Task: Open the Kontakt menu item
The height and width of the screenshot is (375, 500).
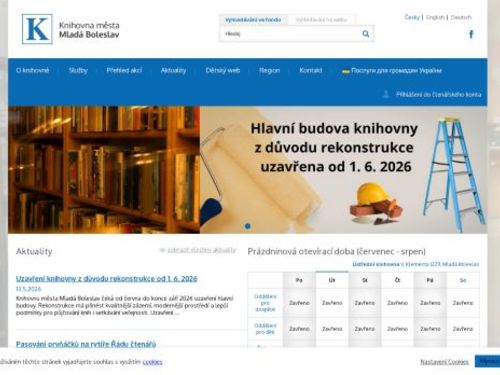Action: 311,70
